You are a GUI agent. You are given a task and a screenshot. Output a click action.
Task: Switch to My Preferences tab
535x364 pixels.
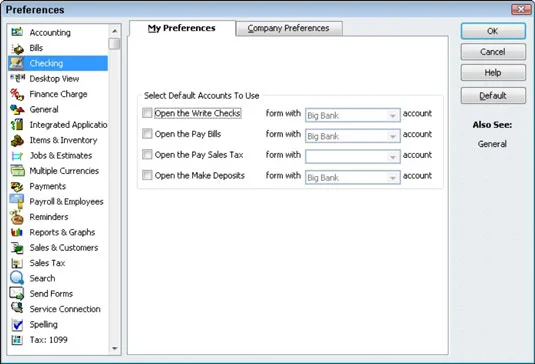[x=182, y=28]
